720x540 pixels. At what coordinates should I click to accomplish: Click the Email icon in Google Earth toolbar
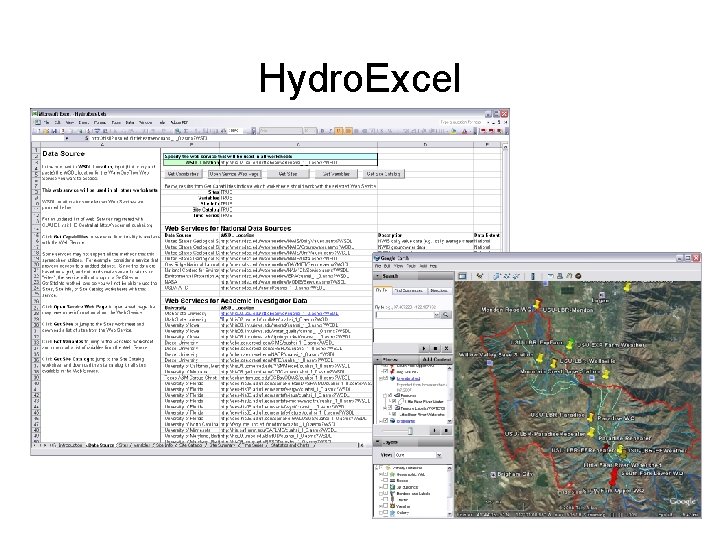click(551, 276)
